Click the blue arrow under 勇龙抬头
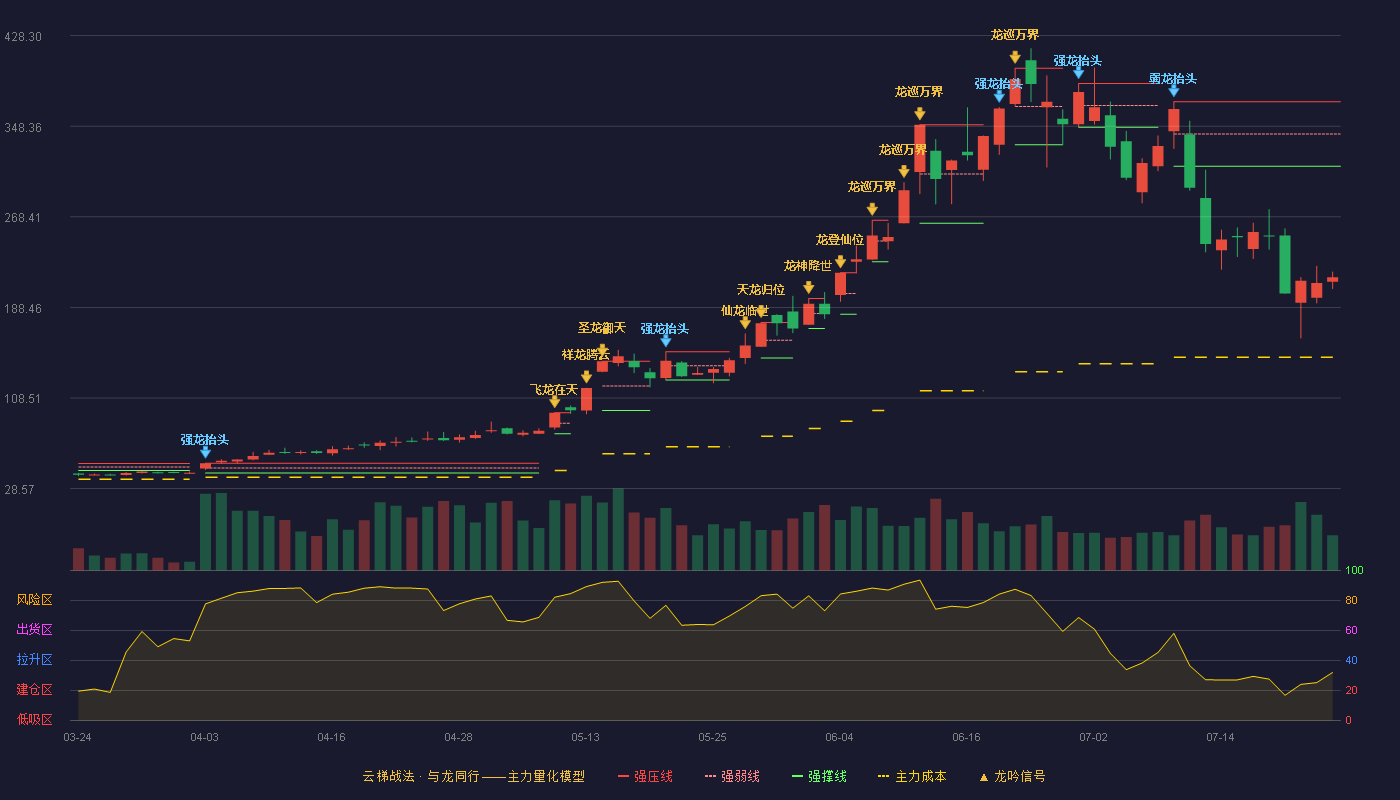This screenshot has height=800, width=1400. [x=1174, y=91]
